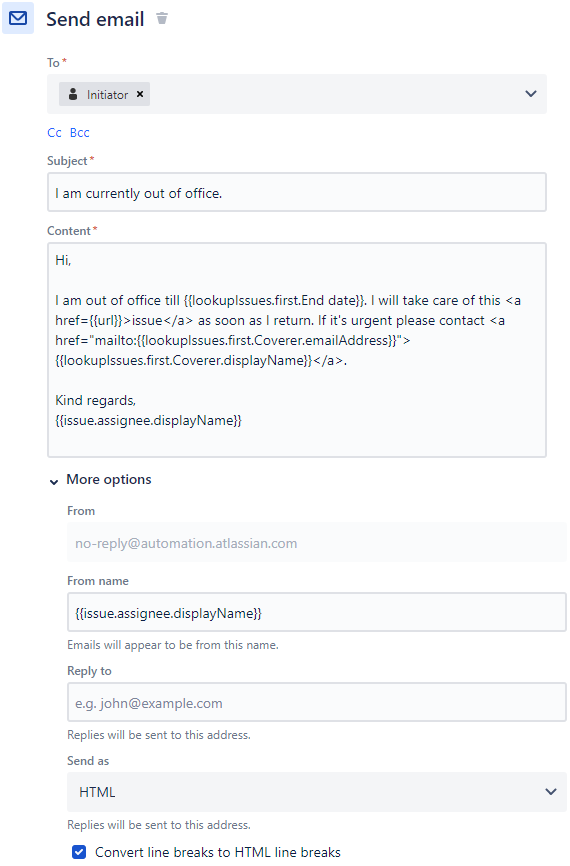570x866 pixels.
Task: Collapse the More options section chevron
Action: click(x=54, y=482)
